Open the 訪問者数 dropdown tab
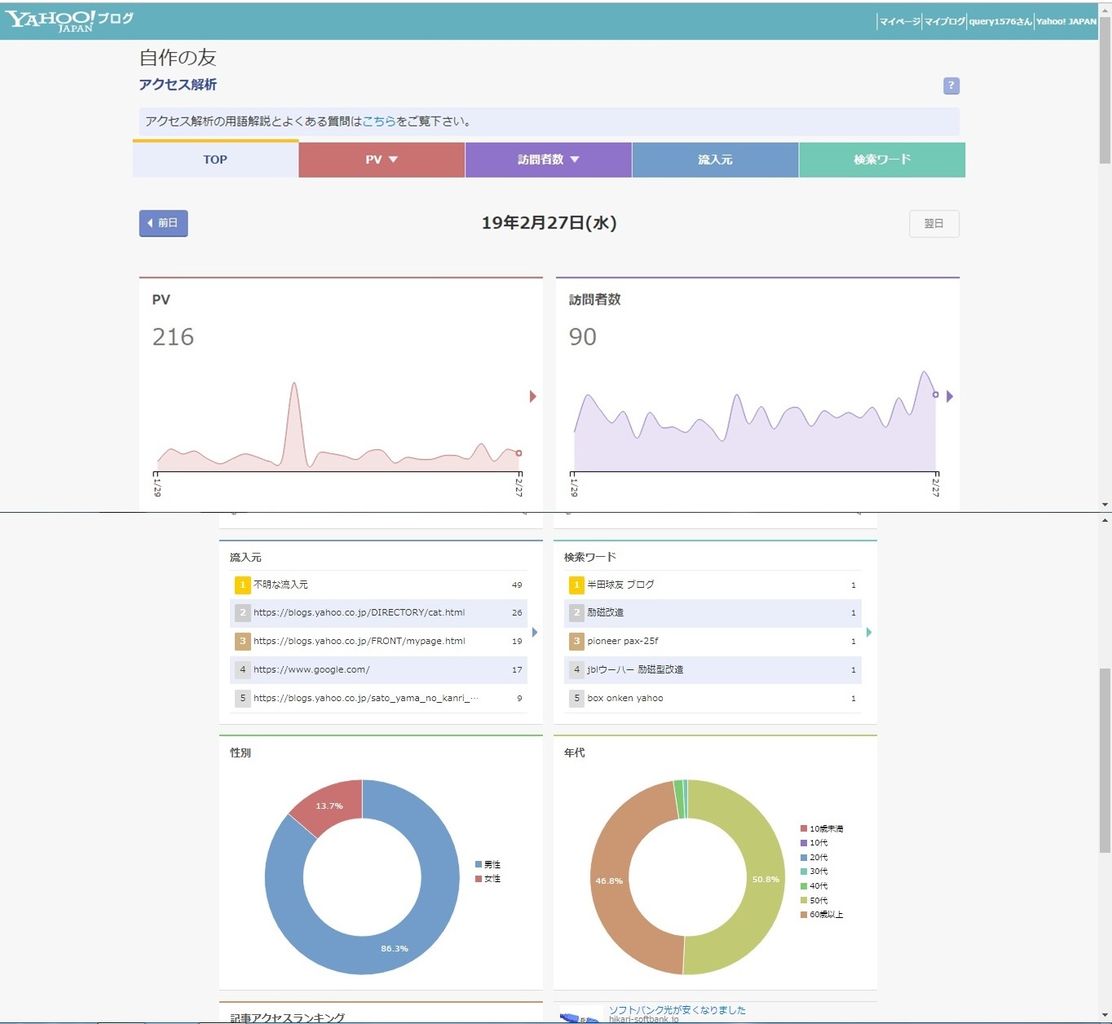This screenshot has width=1112, height=1024. pyautogui.click(x=548, y=160)
